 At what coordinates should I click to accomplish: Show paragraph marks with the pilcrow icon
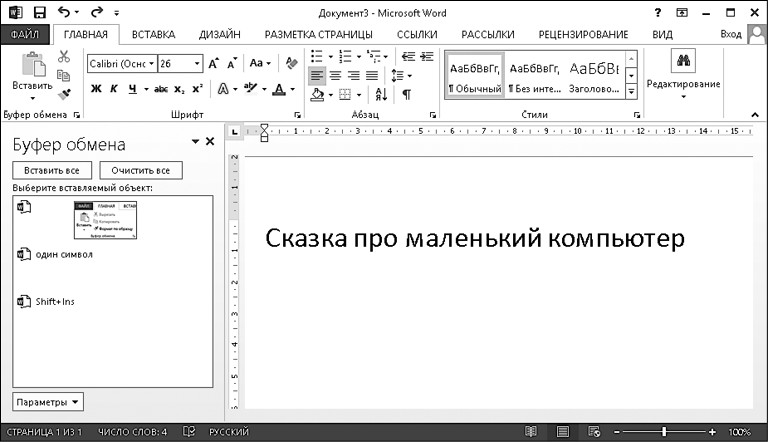point(407,94)
